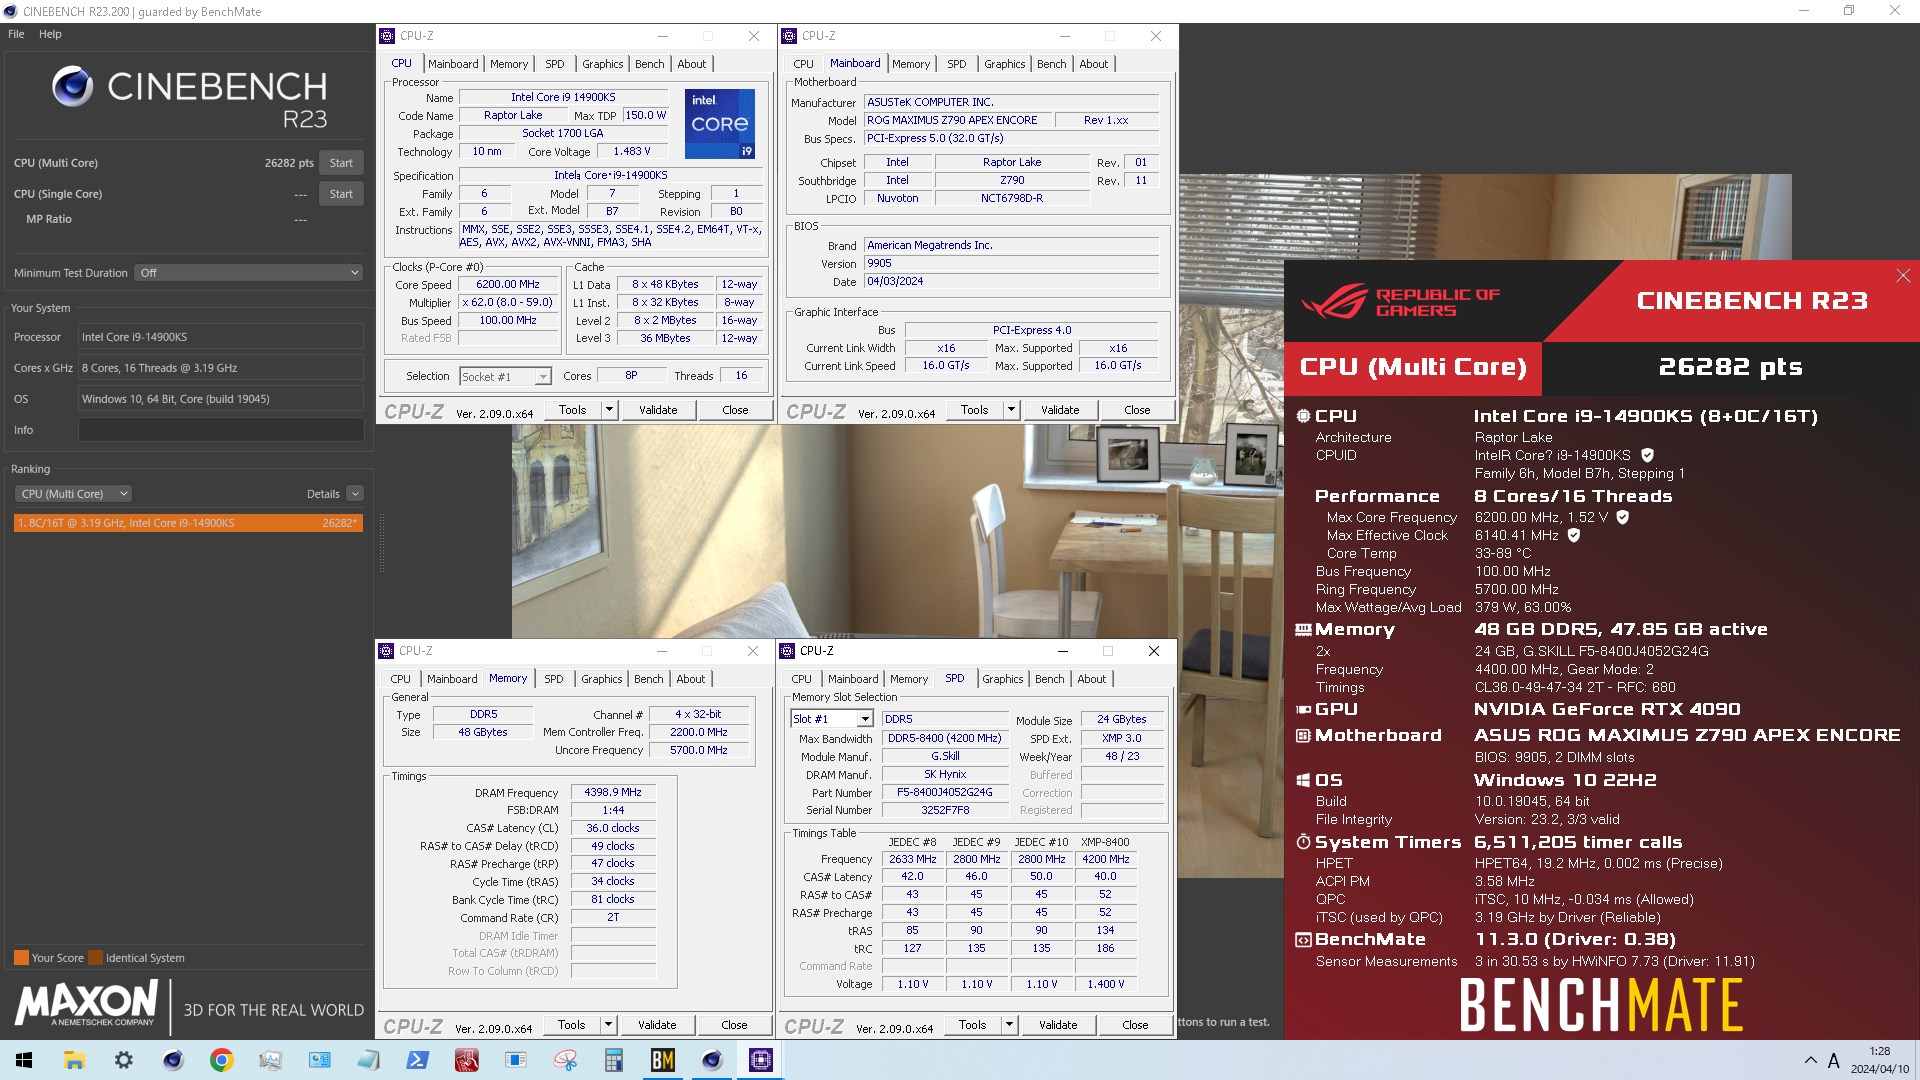
Task: Start the CPU (Single Core) test
Action: (x=341, y=194)
